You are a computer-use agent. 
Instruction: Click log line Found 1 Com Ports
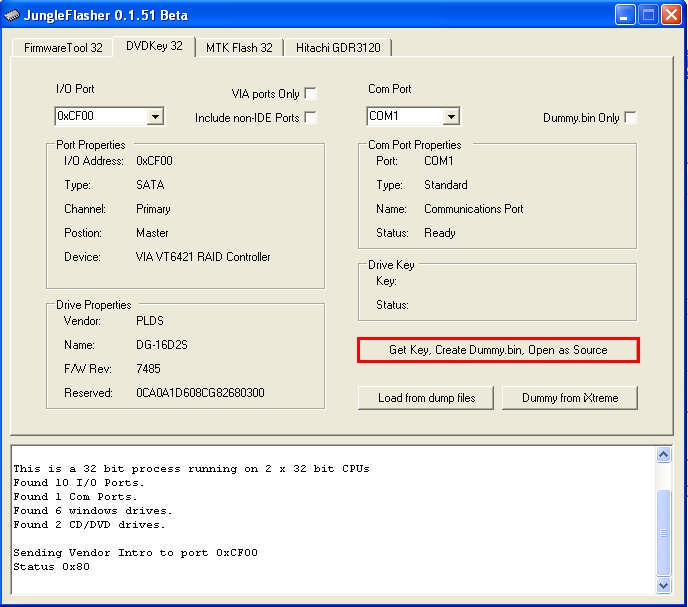pos(75,496)
